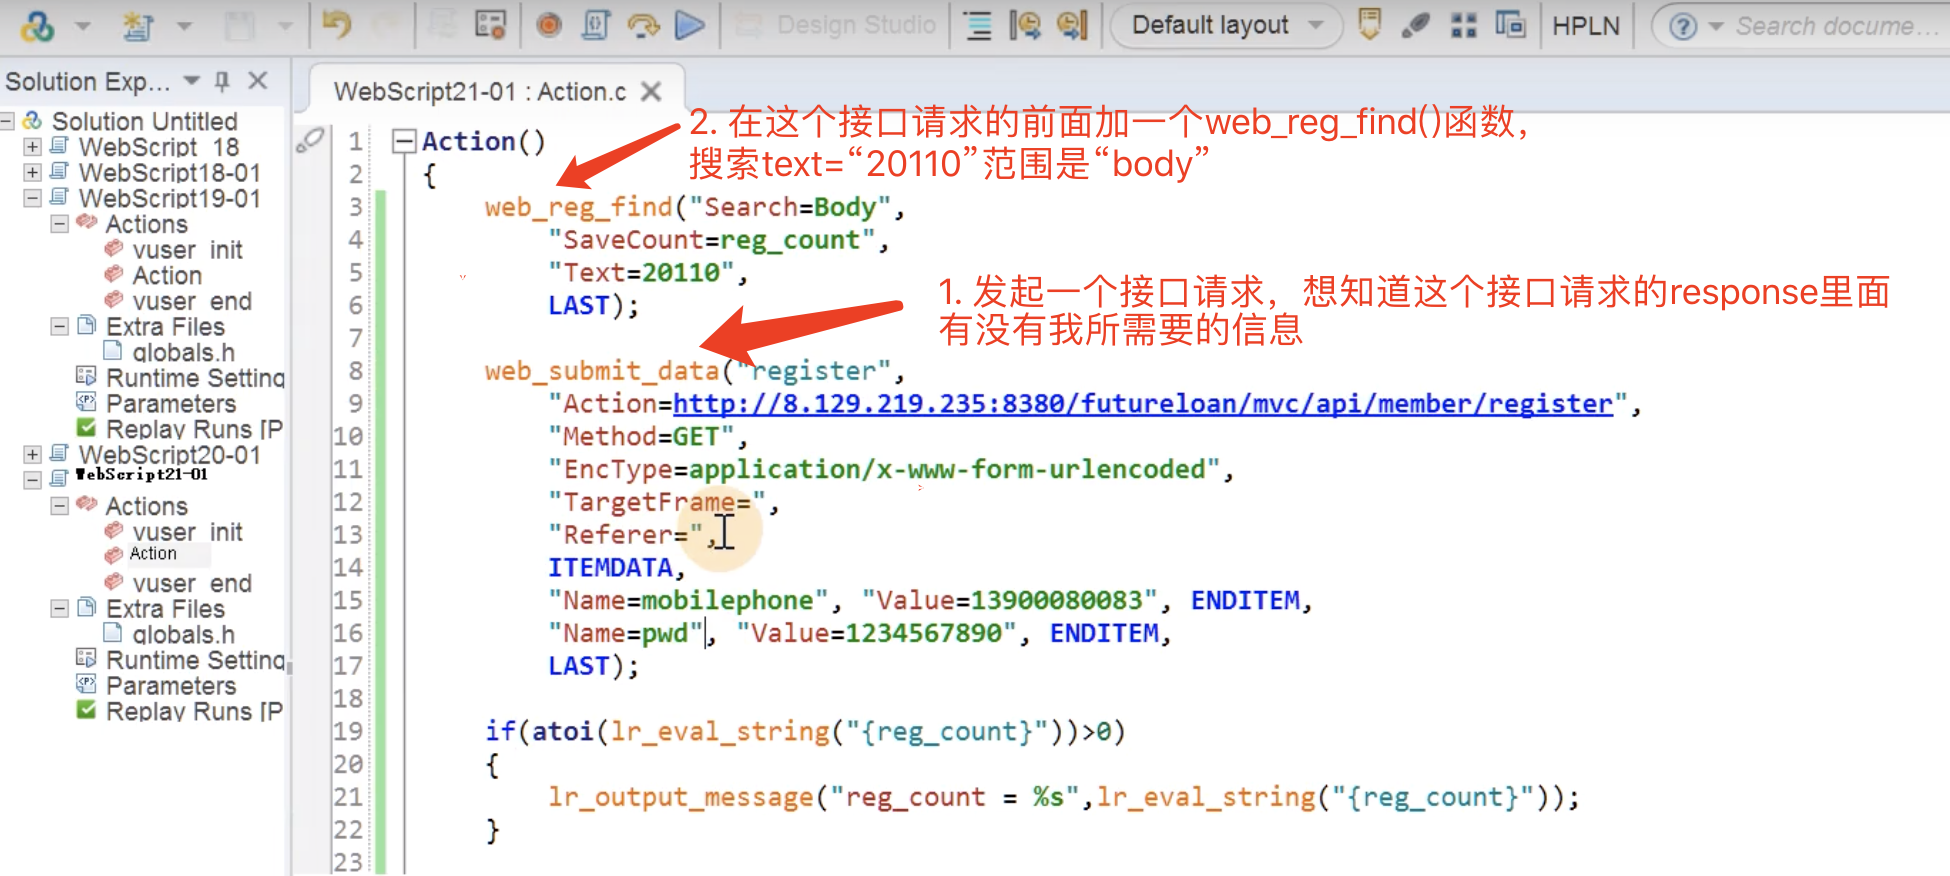Open vuser_init under WebScript19-01

(187, 250)
